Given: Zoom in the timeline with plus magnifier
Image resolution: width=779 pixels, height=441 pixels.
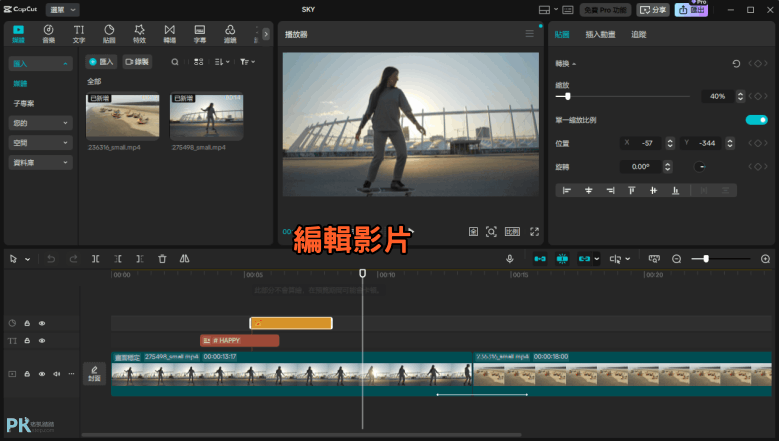Looking at the screenshot, I should pyautogui.click(x=766, y=259).
